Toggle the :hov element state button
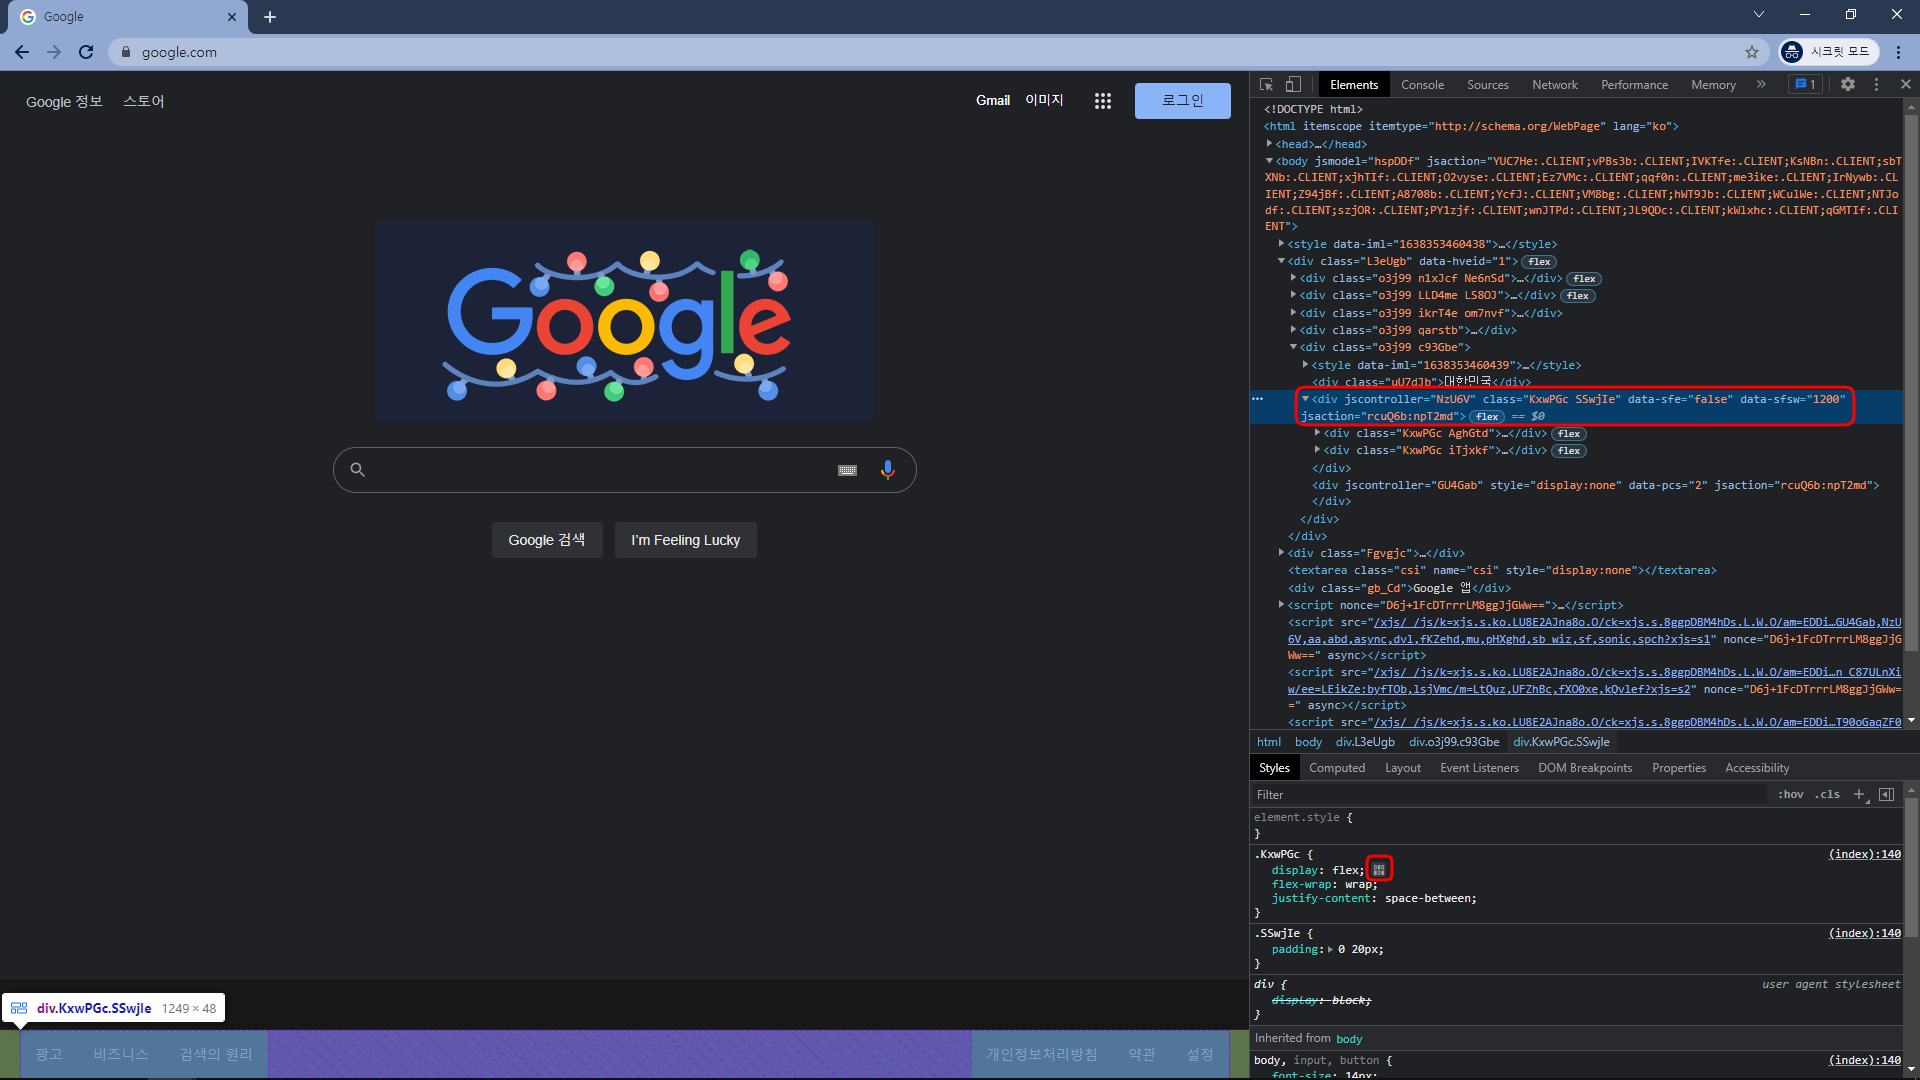This screenshot has height=1080, width=1920. [1791, 794]
